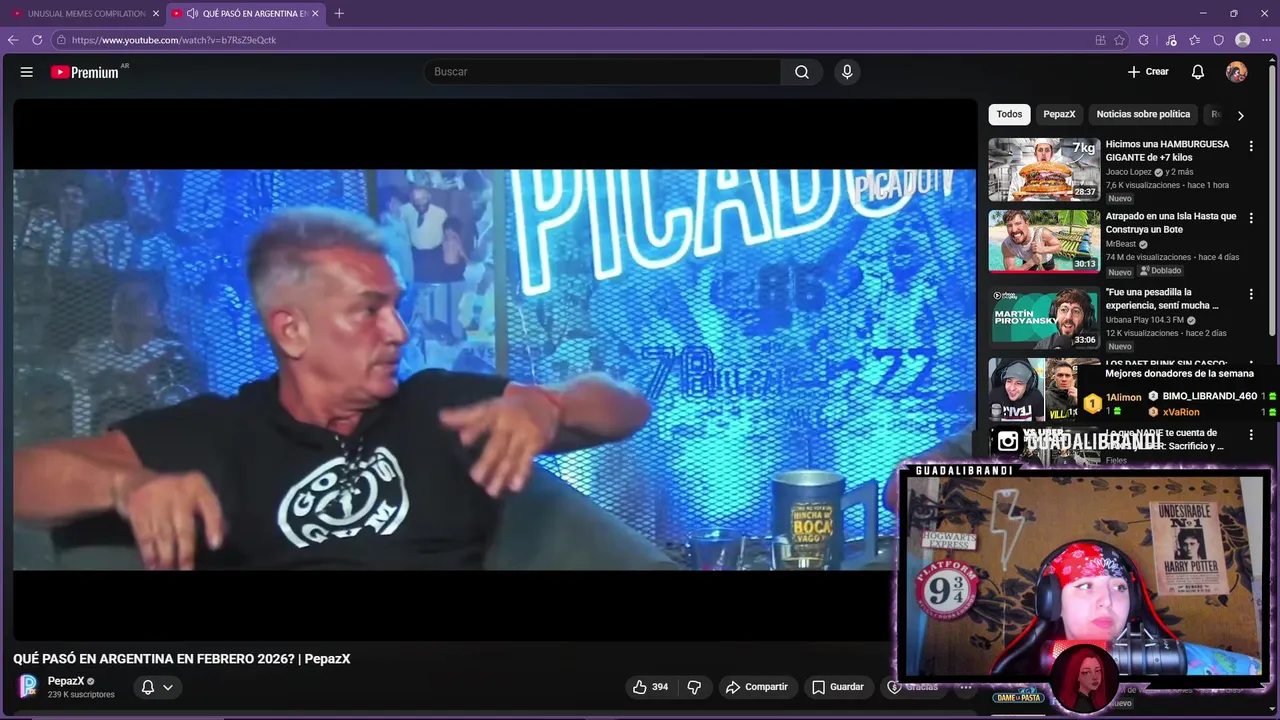
Task: Click the Gracias button
Action: coord(913,687)
